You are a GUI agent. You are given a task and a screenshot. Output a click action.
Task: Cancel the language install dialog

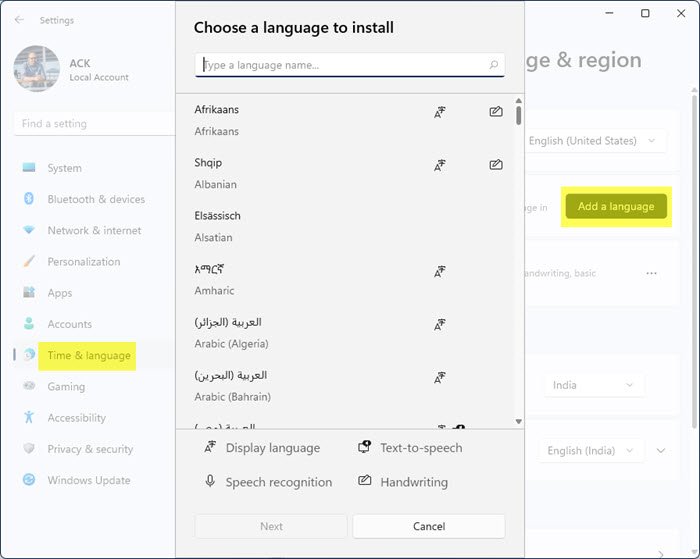coord(428,526)
